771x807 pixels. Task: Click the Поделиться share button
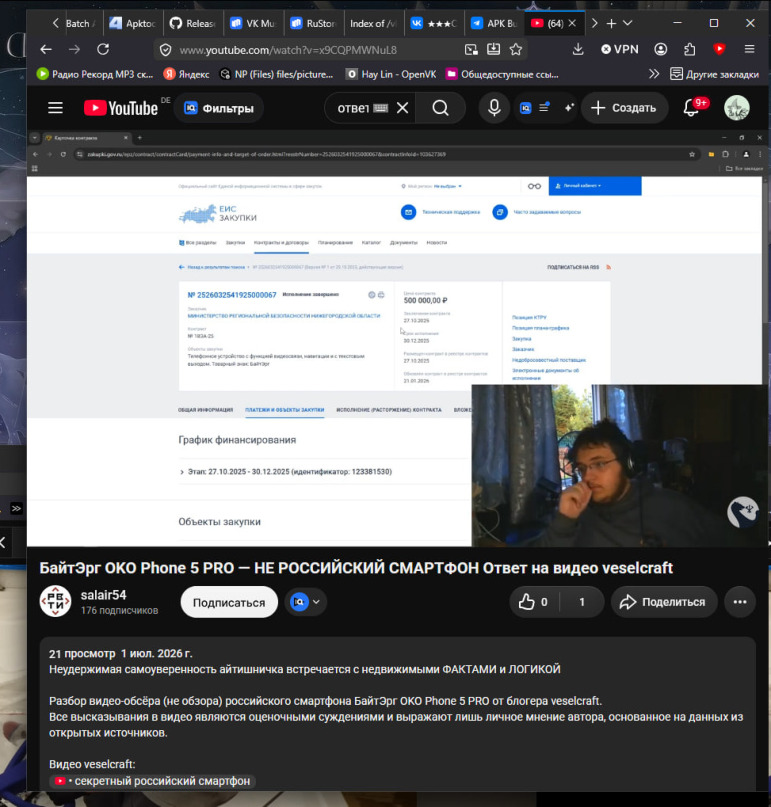[x=664, y=602]
